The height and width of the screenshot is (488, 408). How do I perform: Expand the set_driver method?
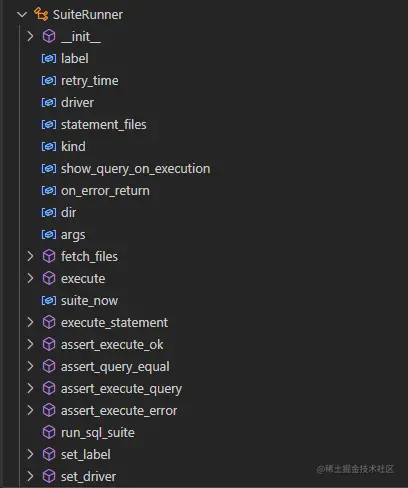[x=30, y=476]
